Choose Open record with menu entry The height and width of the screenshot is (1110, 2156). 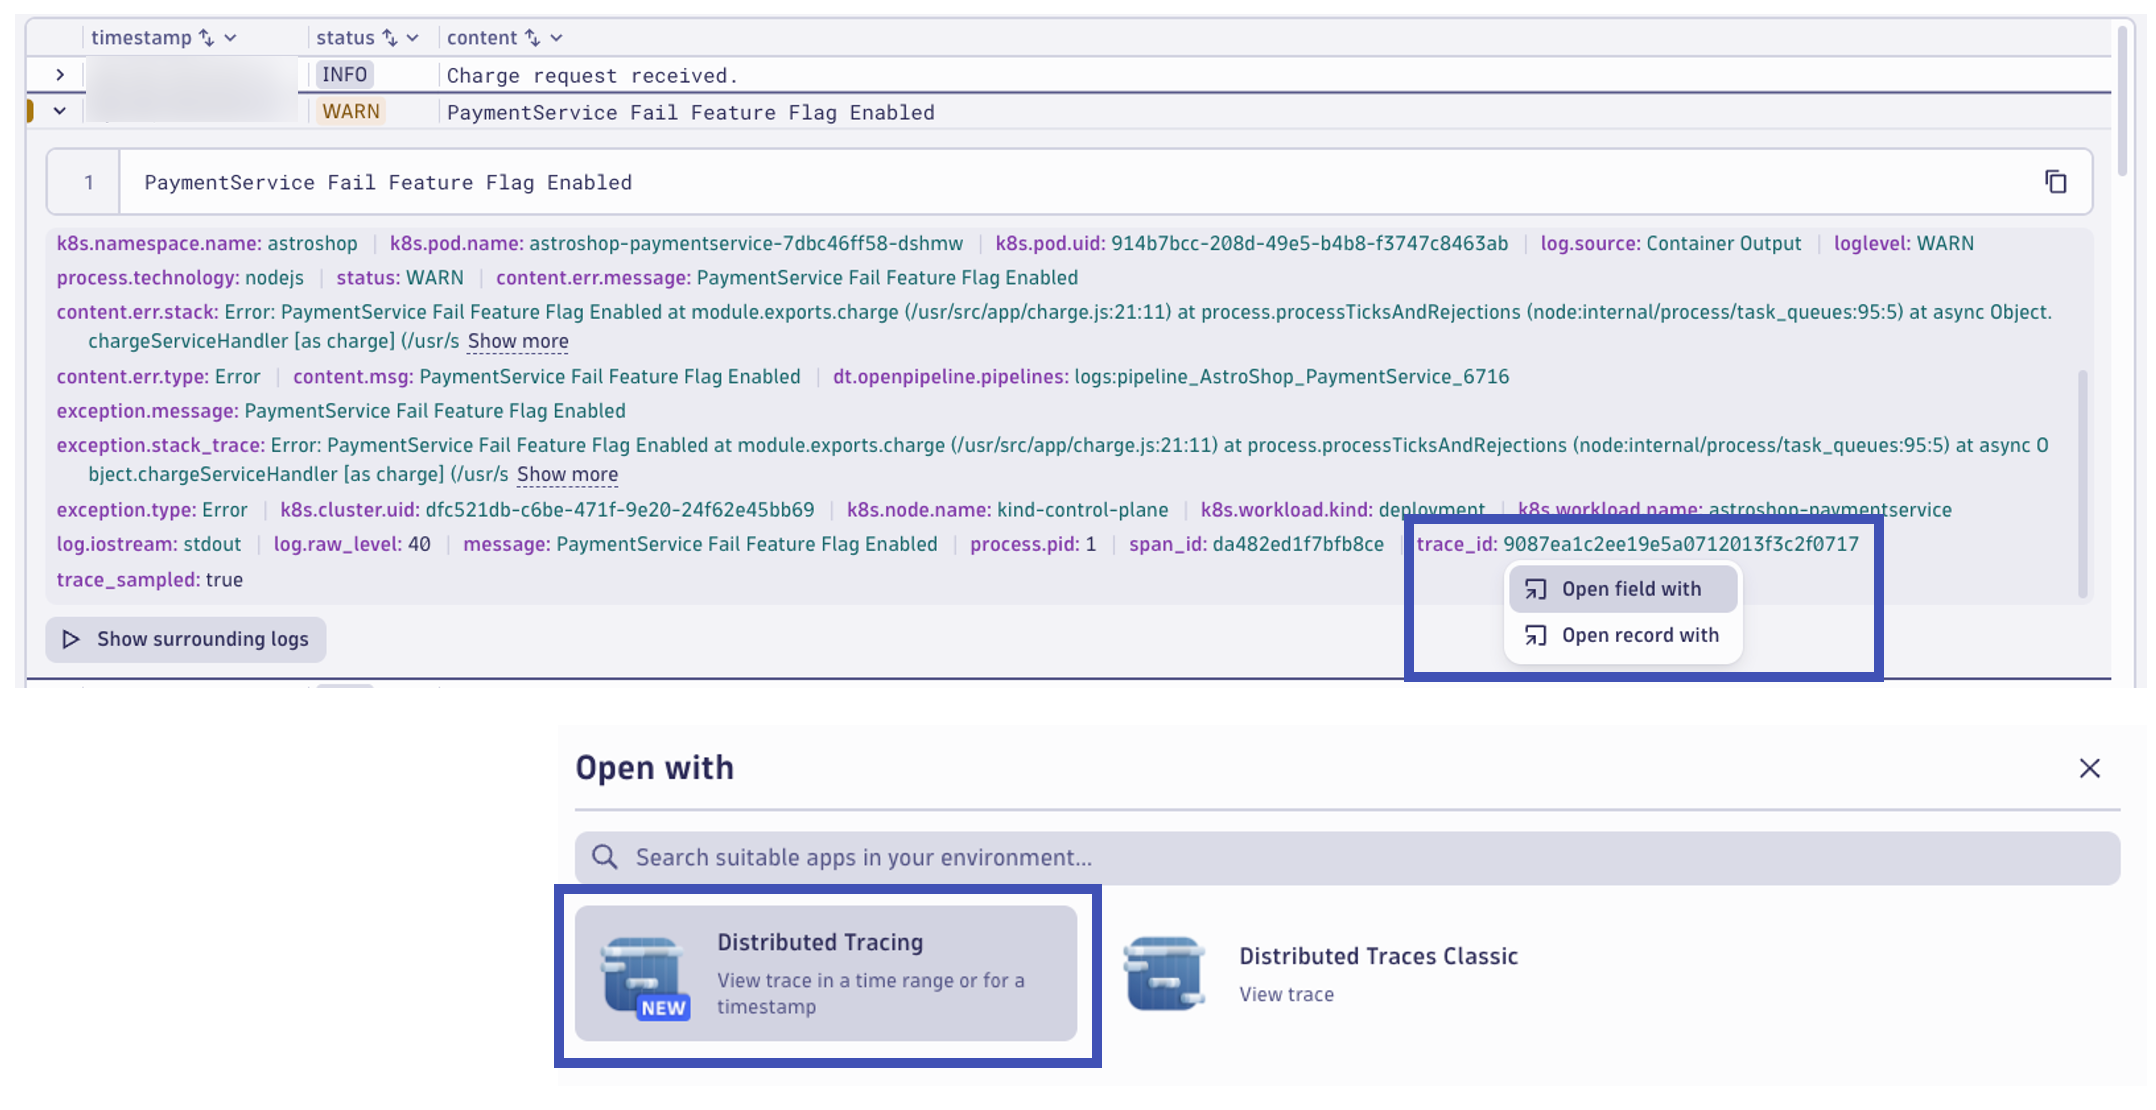pyautogui.click(x=1622, y=635)
